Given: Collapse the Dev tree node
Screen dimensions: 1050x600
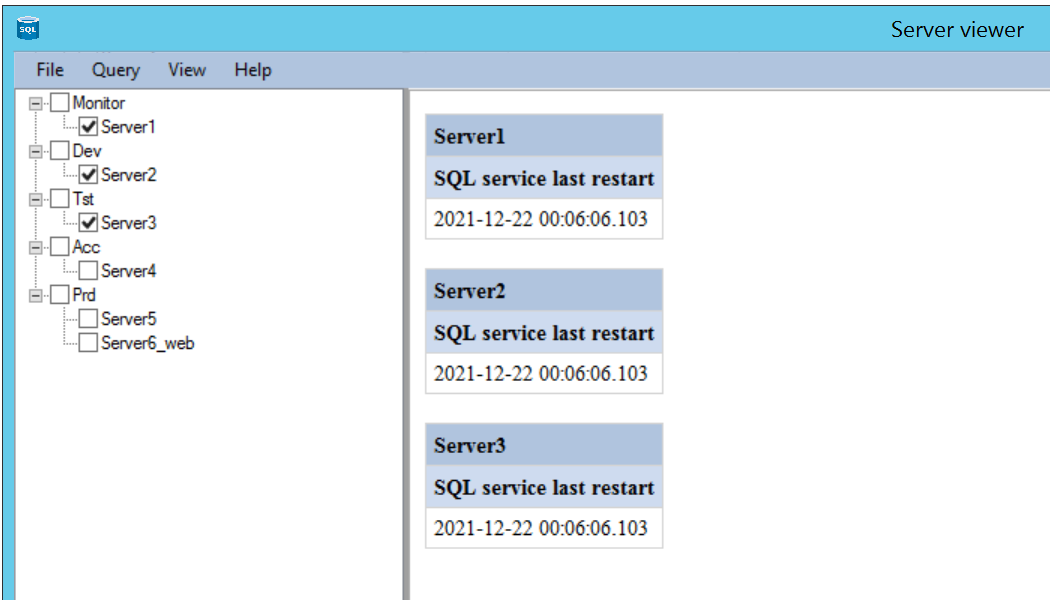Looking at the screenshot, I should [36, 151].
